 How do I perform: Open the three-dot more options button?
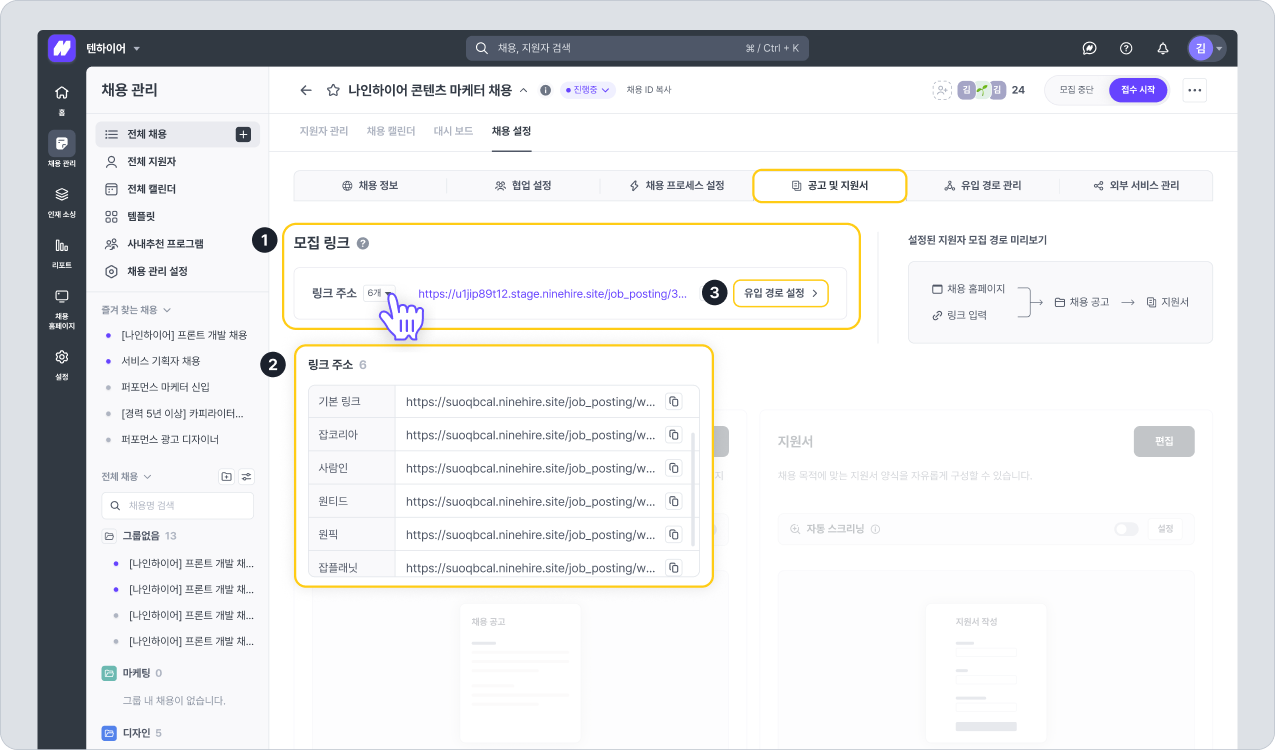coord(1194,90)
